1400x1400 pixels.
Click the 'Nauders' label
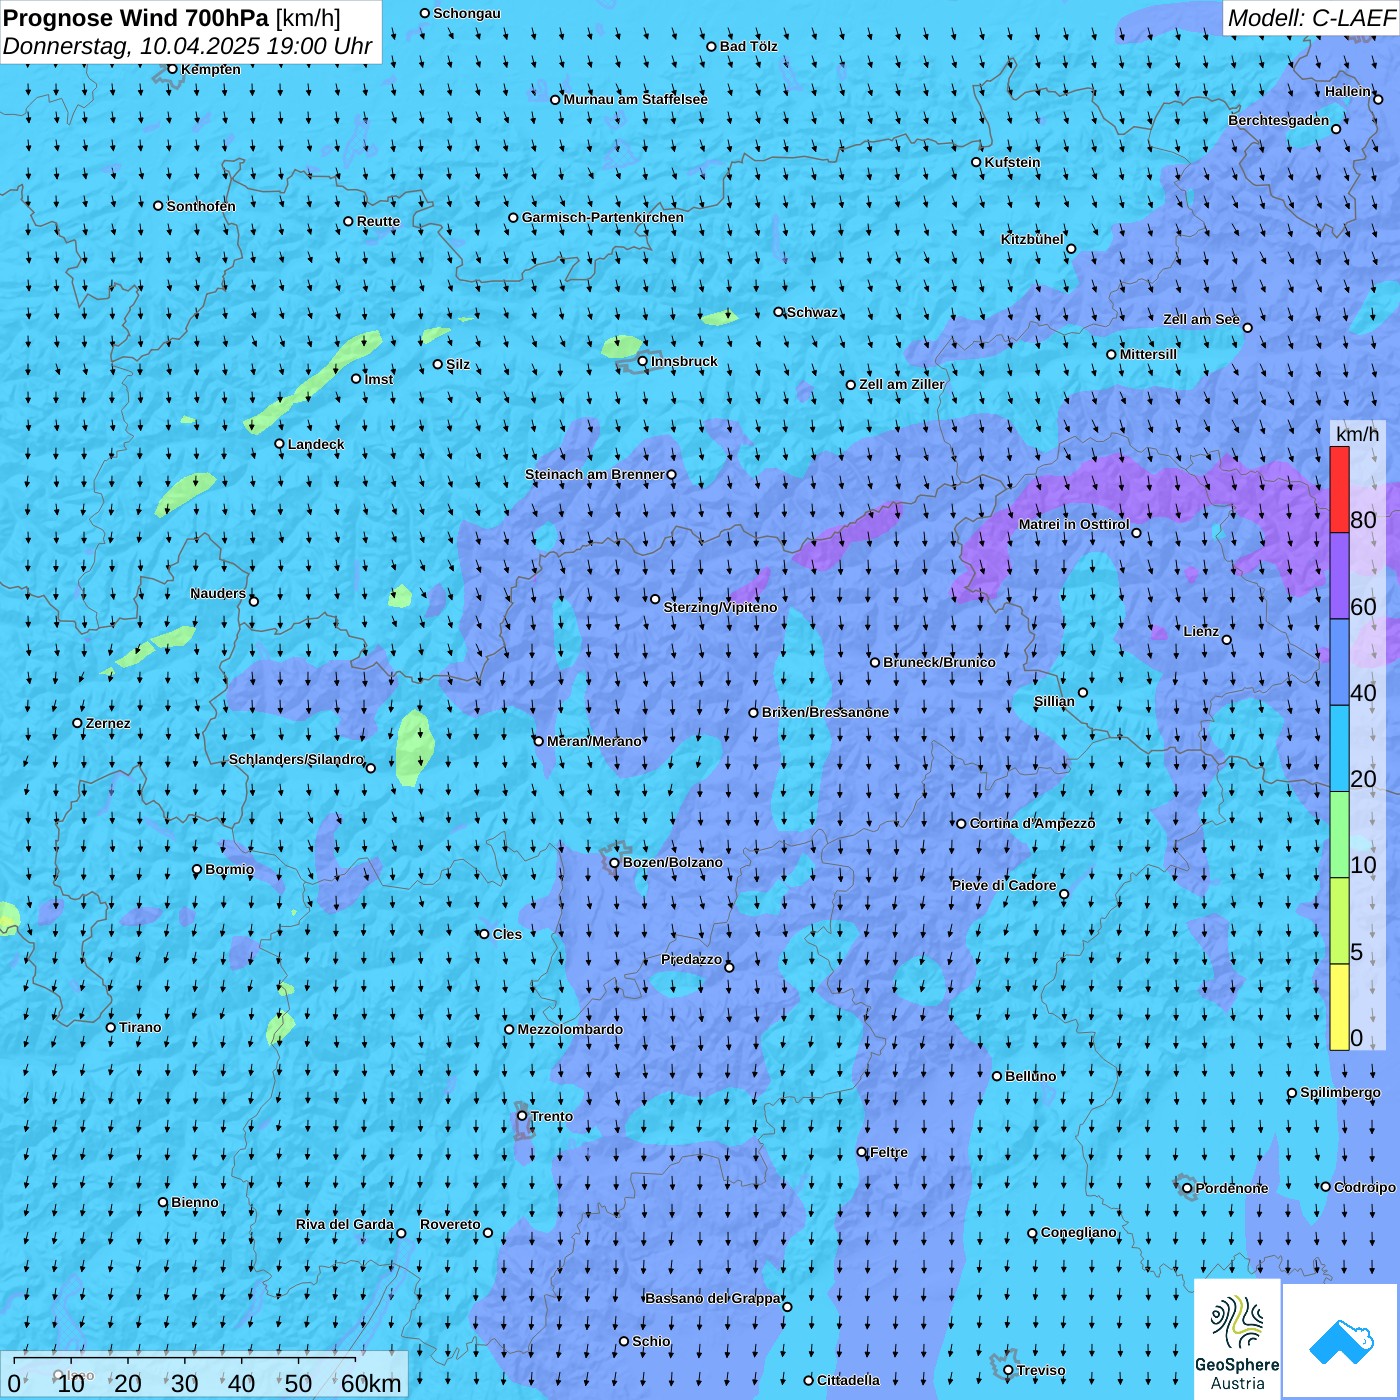(x=218, y=593)
